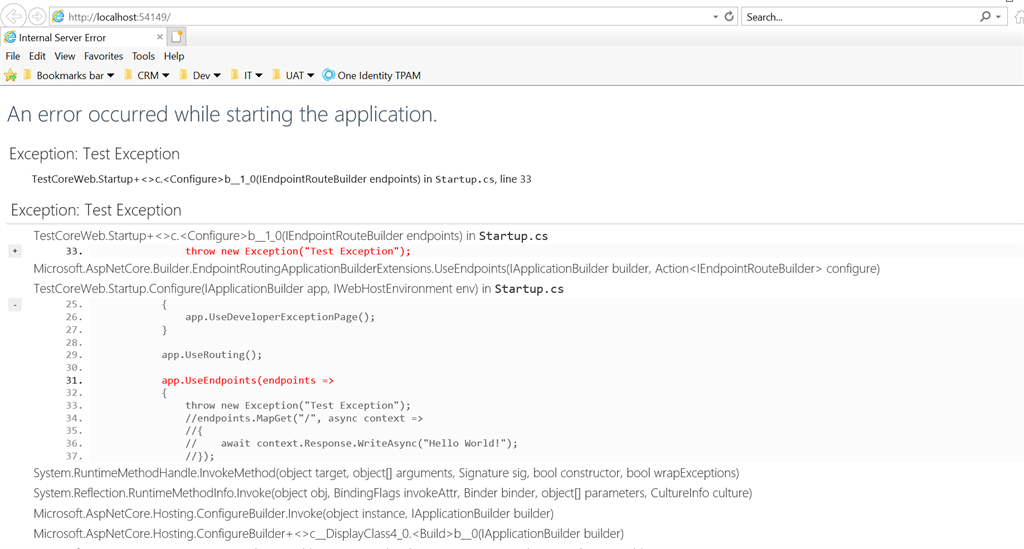Refresh the page with the reload icon
The image size is (1024, 549).
(729, 16)
